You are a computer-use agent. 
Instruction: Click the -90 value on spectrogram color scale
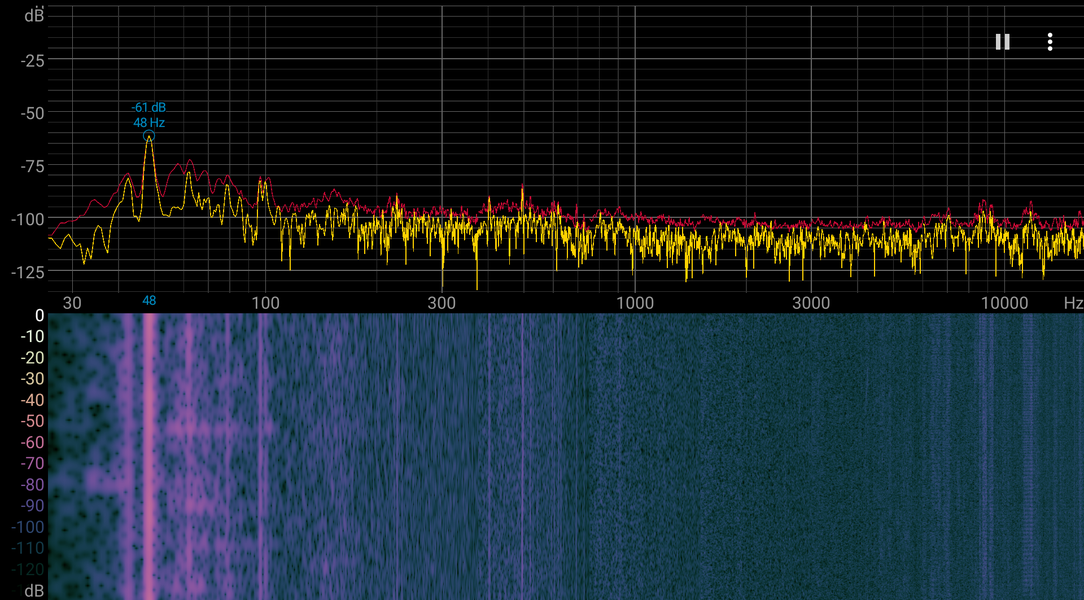pos(32,505)
